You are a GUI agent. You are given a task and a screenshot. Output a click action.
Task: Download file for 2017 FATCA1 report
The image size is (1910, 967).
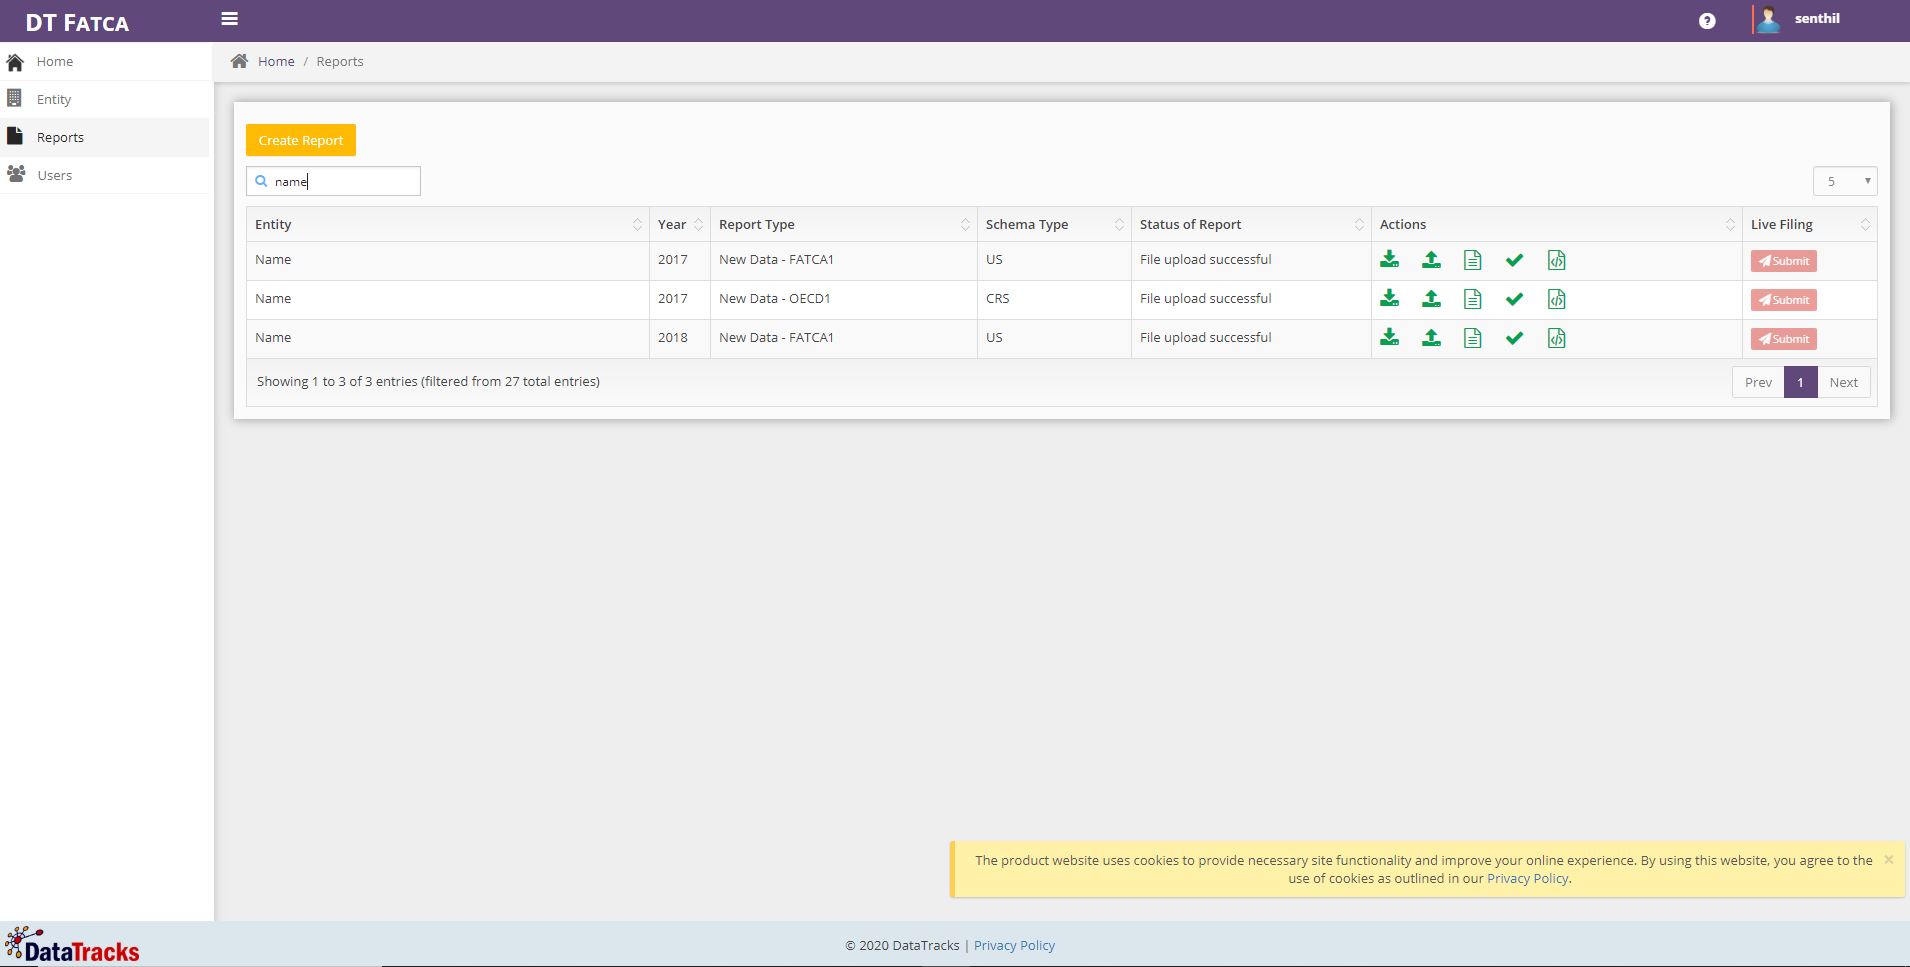click(1389, 260)
